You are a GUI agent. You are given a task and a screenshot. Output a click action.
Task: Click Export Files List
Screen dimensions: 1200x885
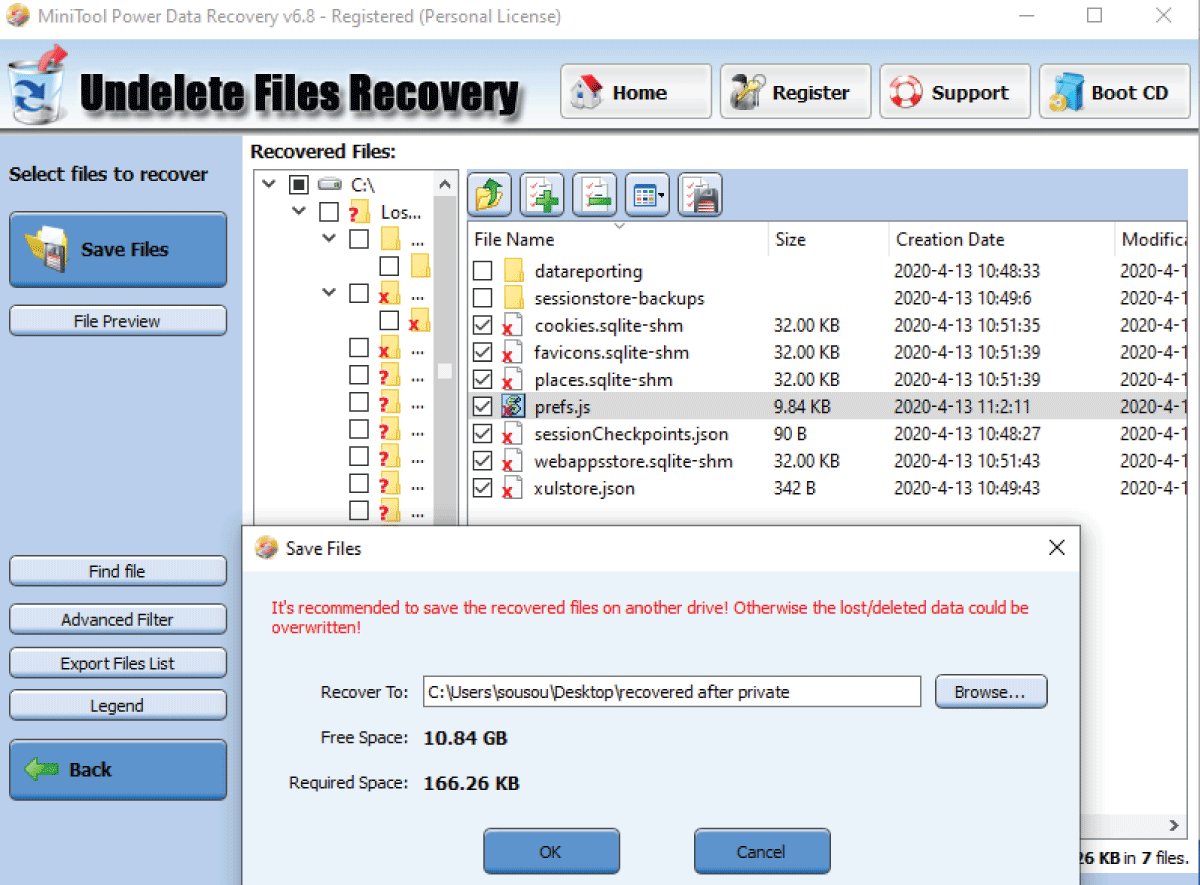[118, 663]
